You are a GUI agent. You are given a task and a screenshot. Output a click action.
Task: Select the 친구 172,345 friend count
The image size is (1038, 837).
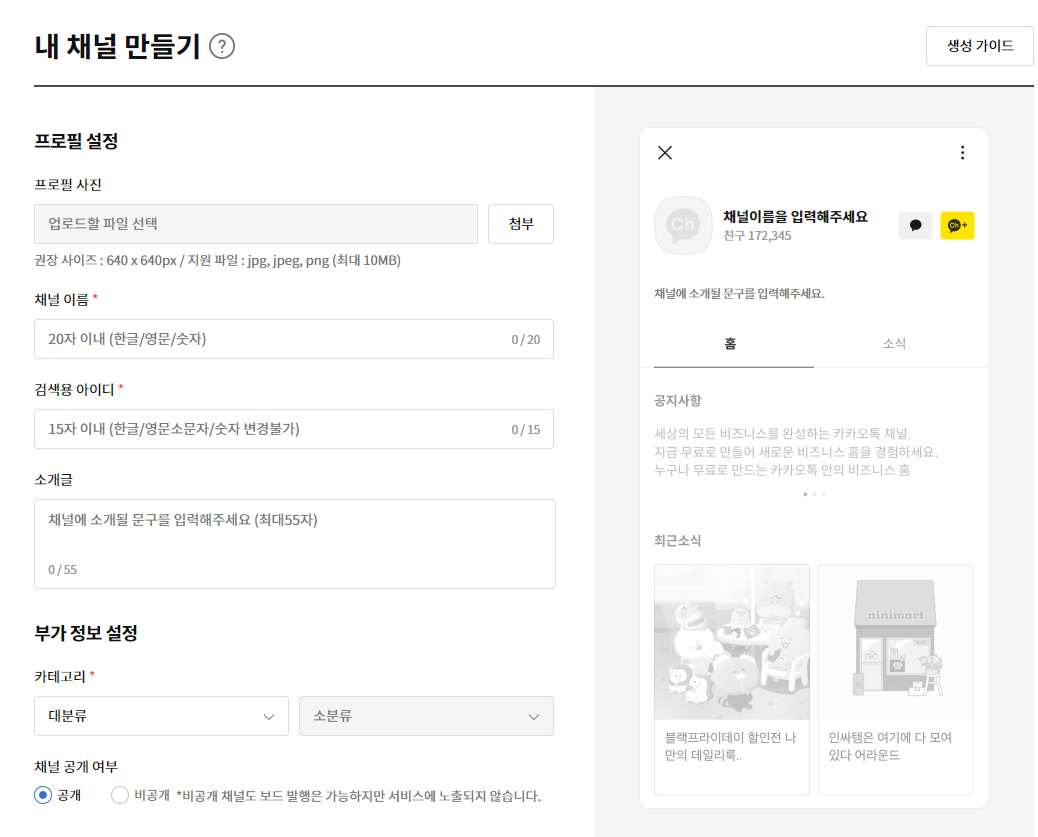tap(757, 236)
